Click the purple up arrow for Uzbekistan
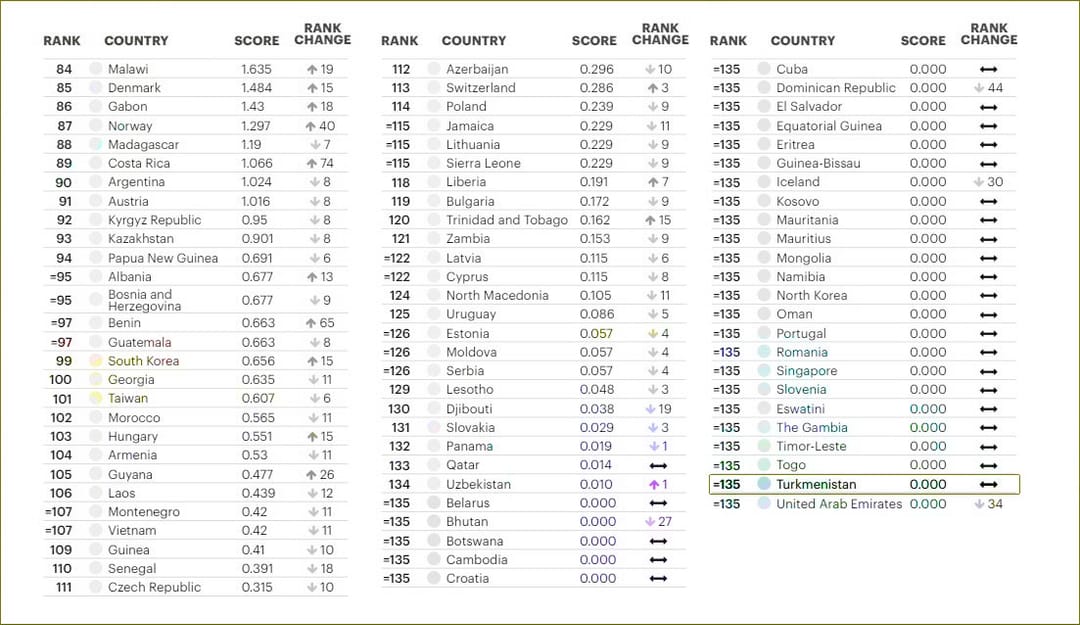1080x625 pixels. 650,484
